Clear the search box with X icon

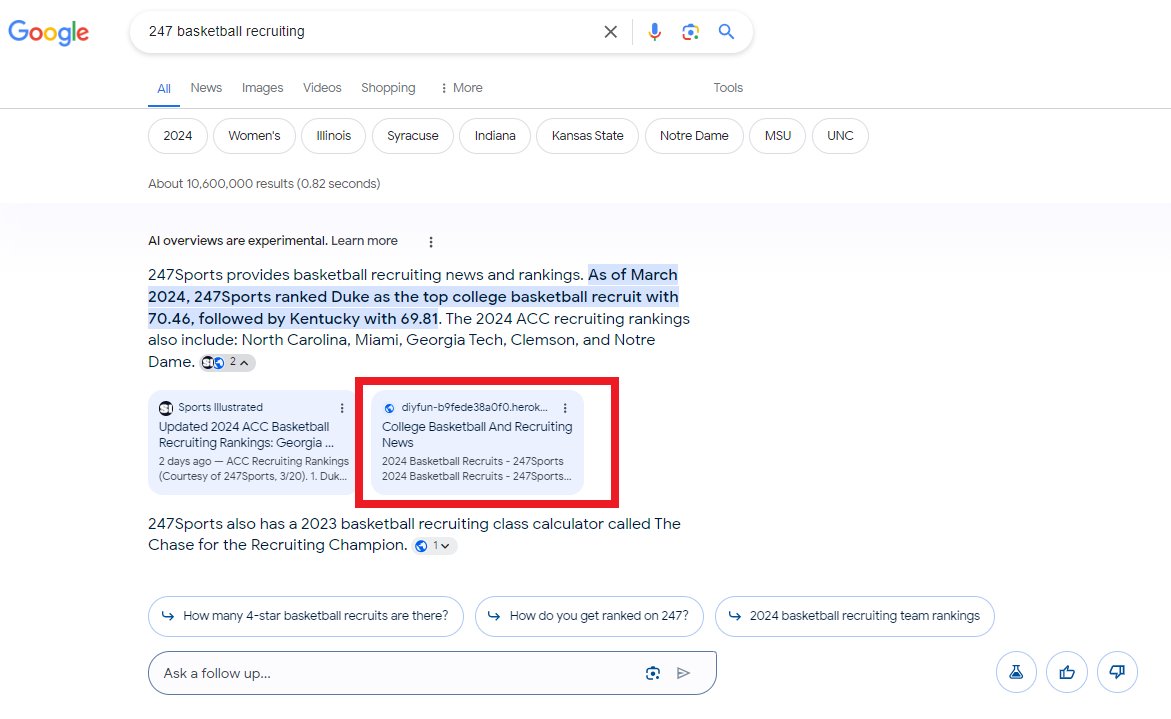pos(611,31)
